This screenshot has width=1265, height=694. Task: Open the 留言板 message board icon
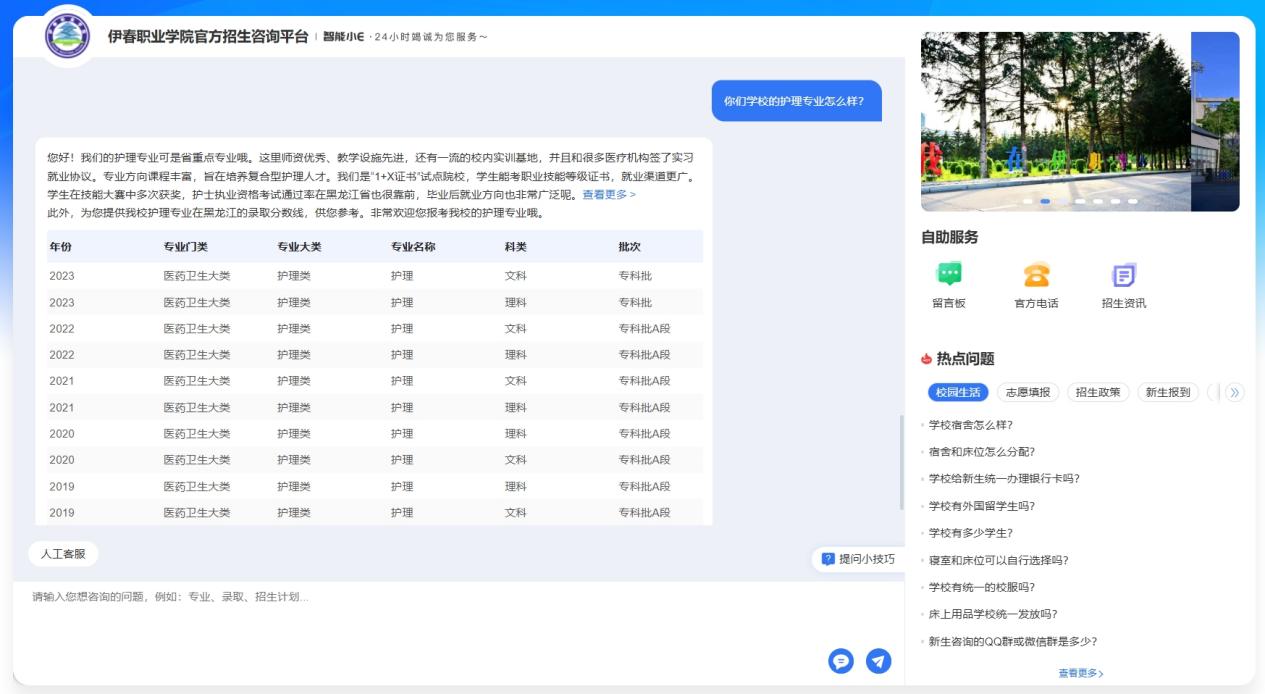(x=948, y=274)
